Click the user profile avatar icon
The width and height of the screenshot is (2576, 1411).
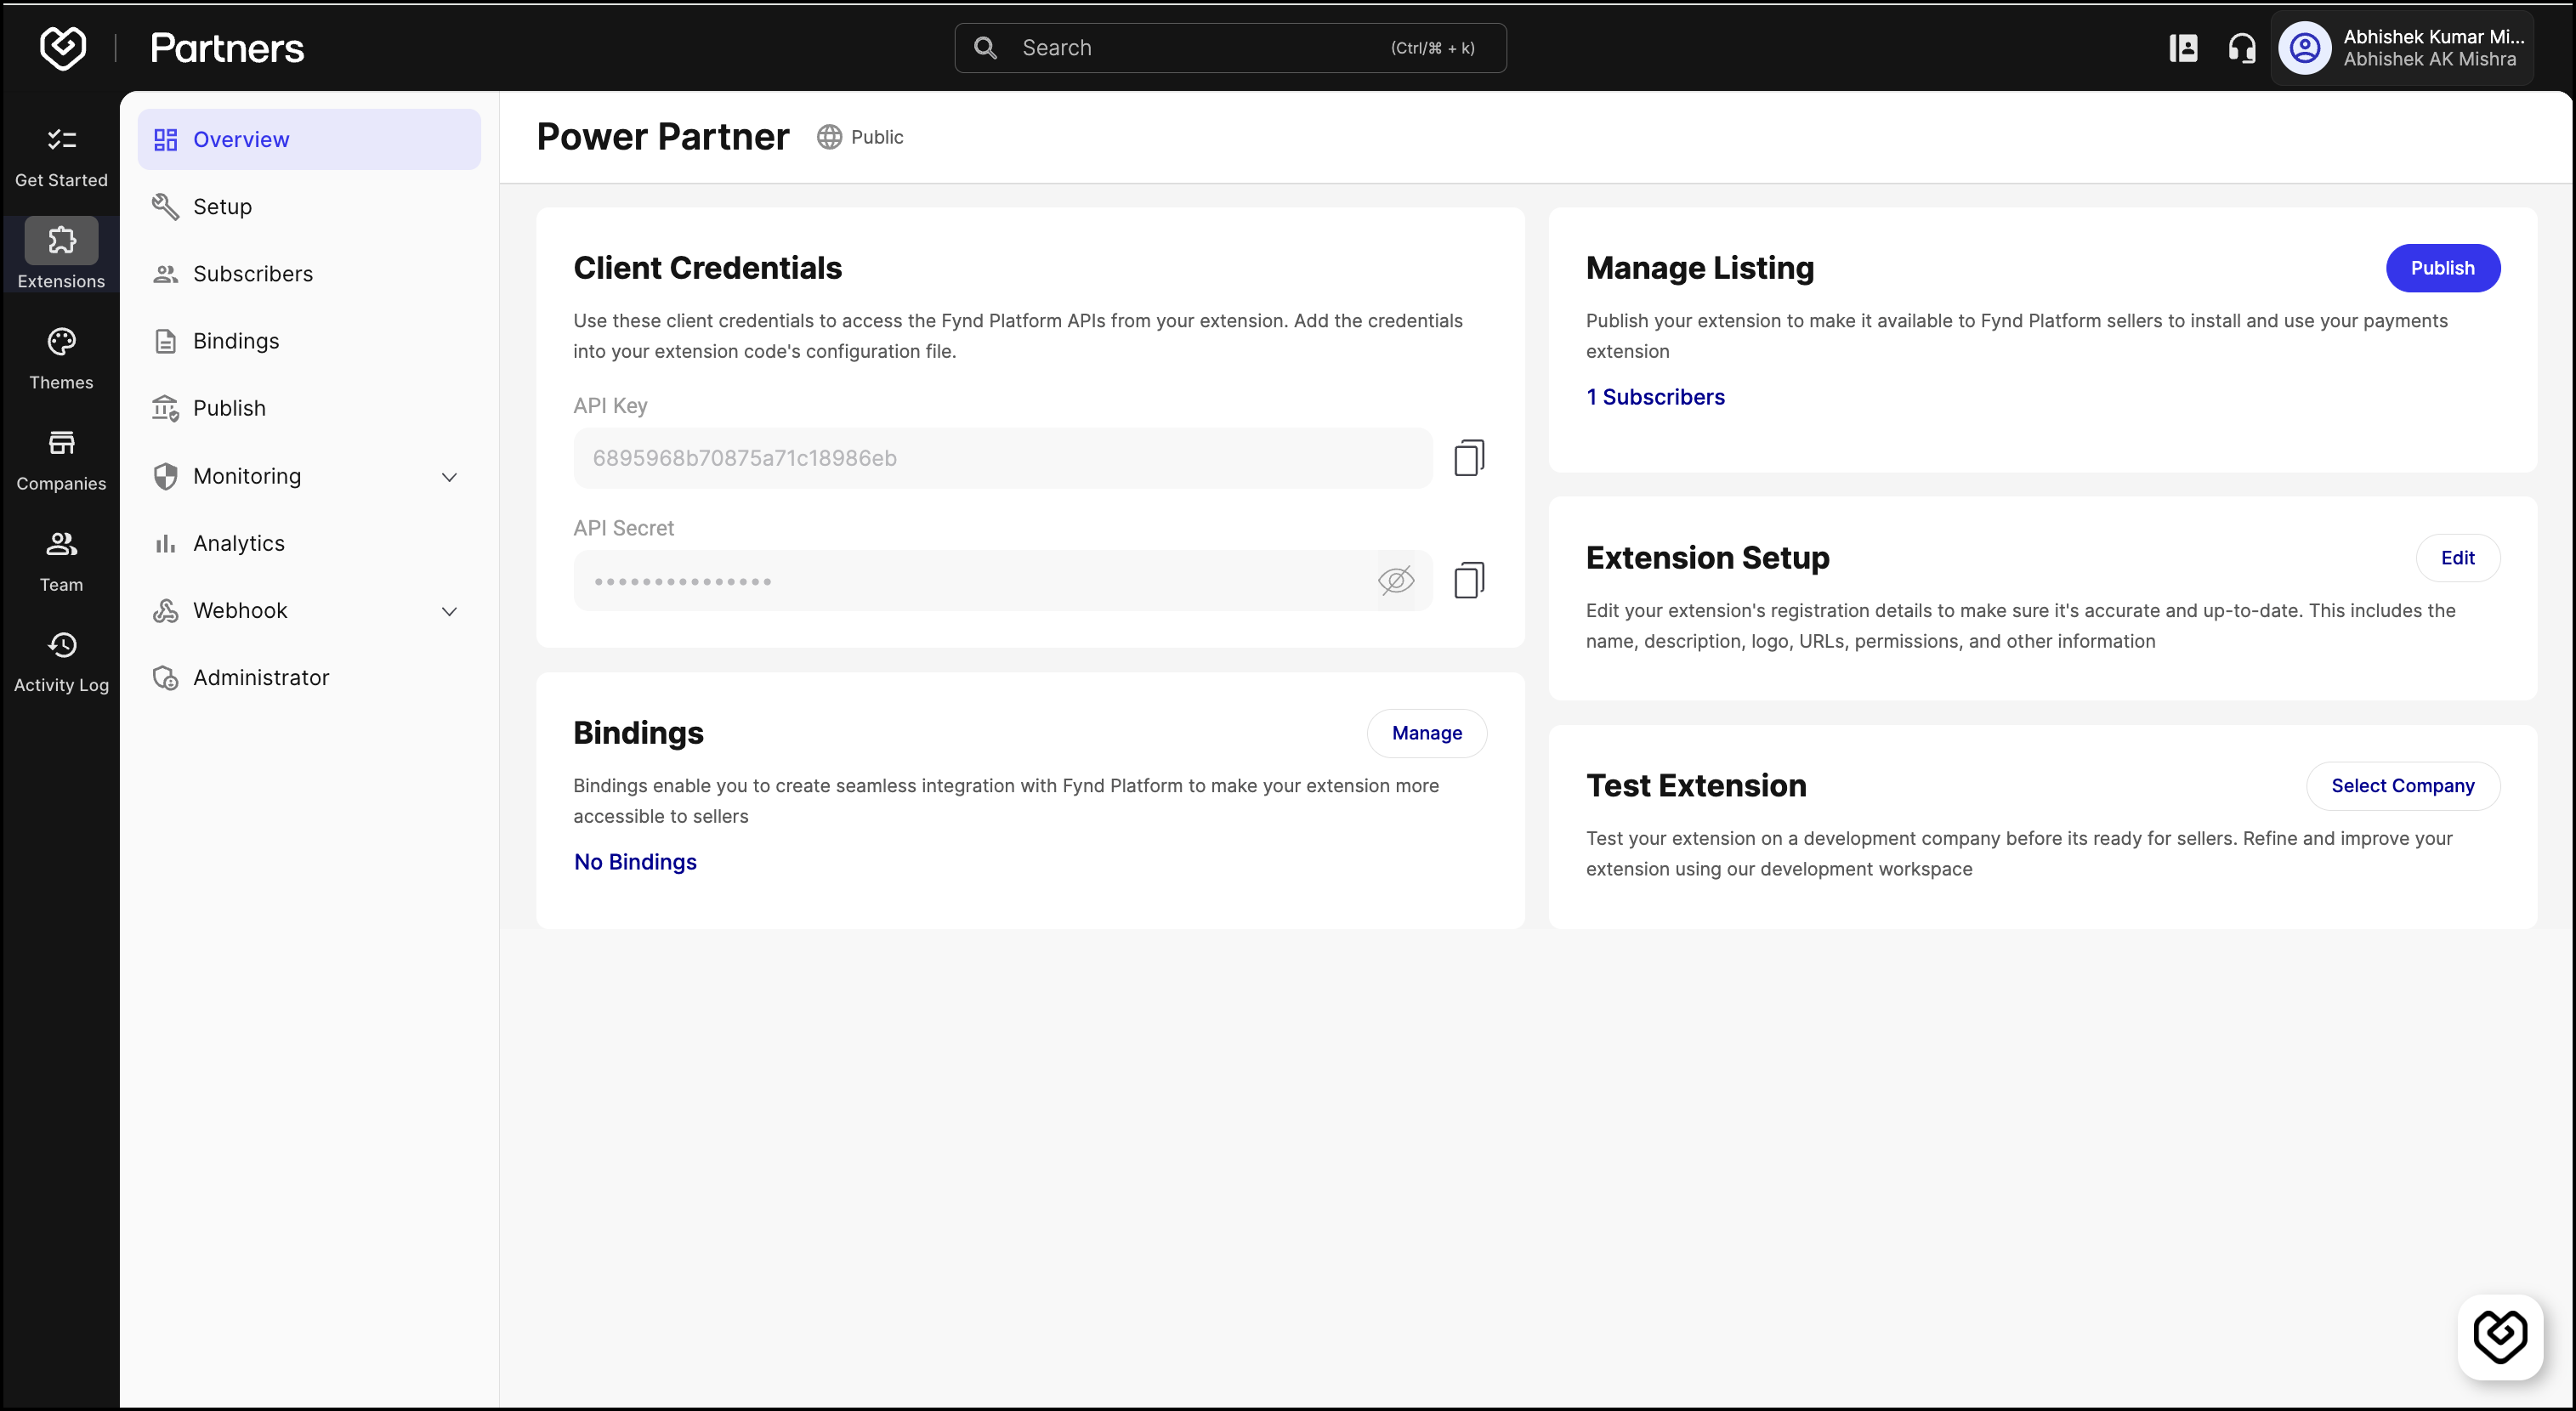[2305, 48]
